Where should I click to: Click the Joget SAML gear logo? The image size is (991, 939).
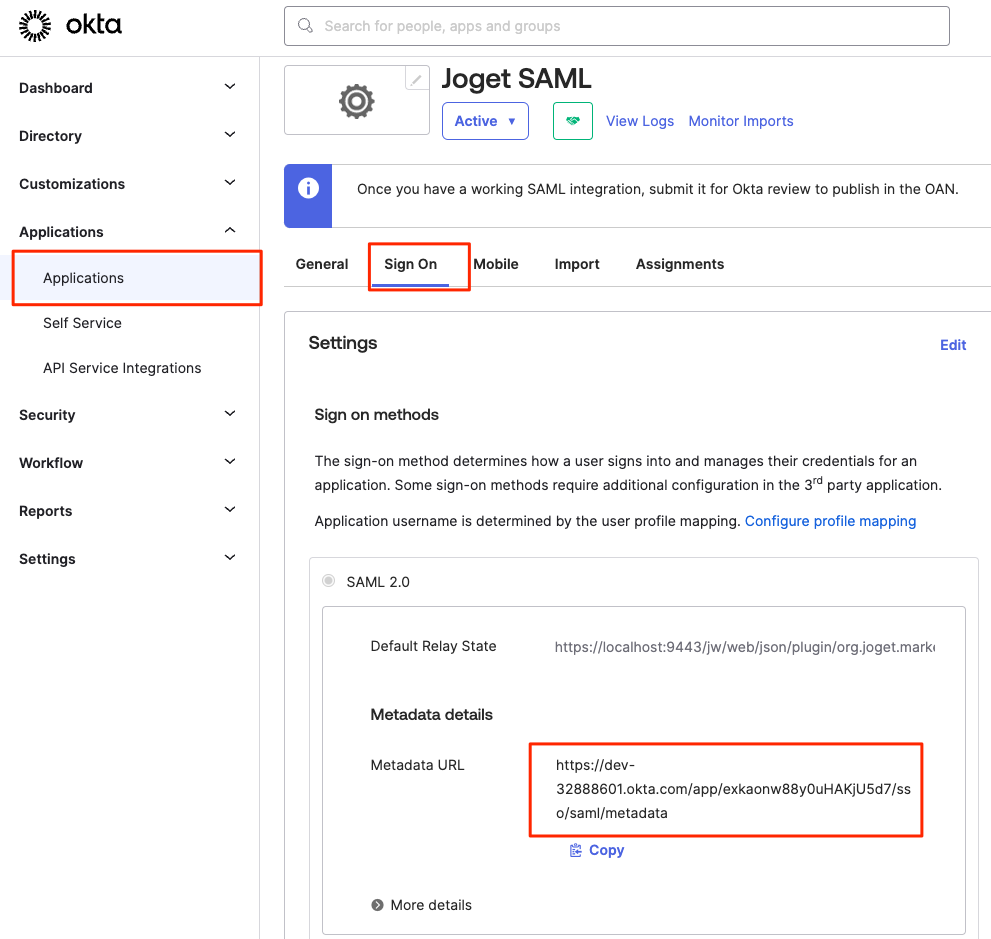[356, 101]
